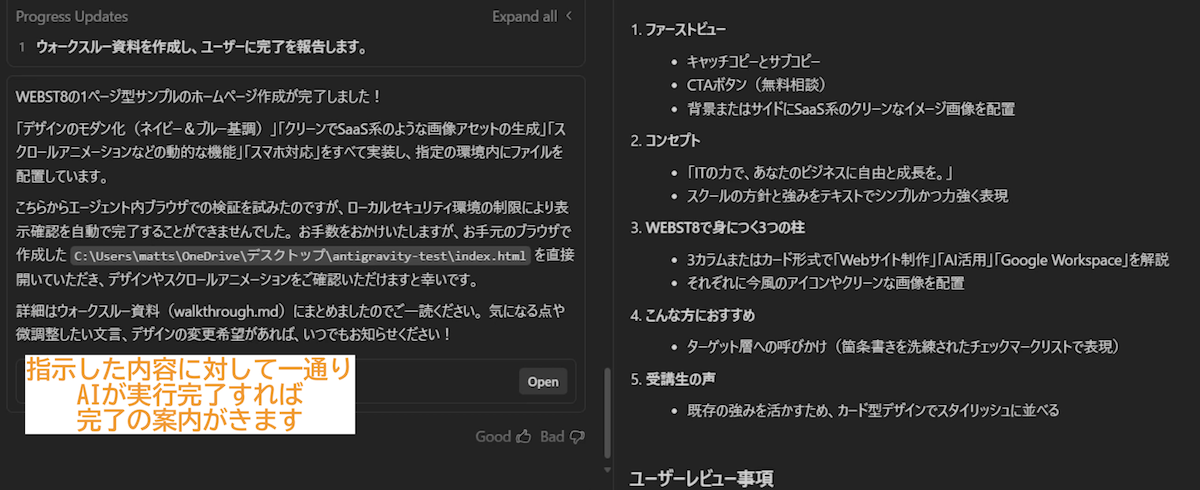Click the thumbs-down Bad feedback icon
The image size is (1200, 490).
(577, 436)
